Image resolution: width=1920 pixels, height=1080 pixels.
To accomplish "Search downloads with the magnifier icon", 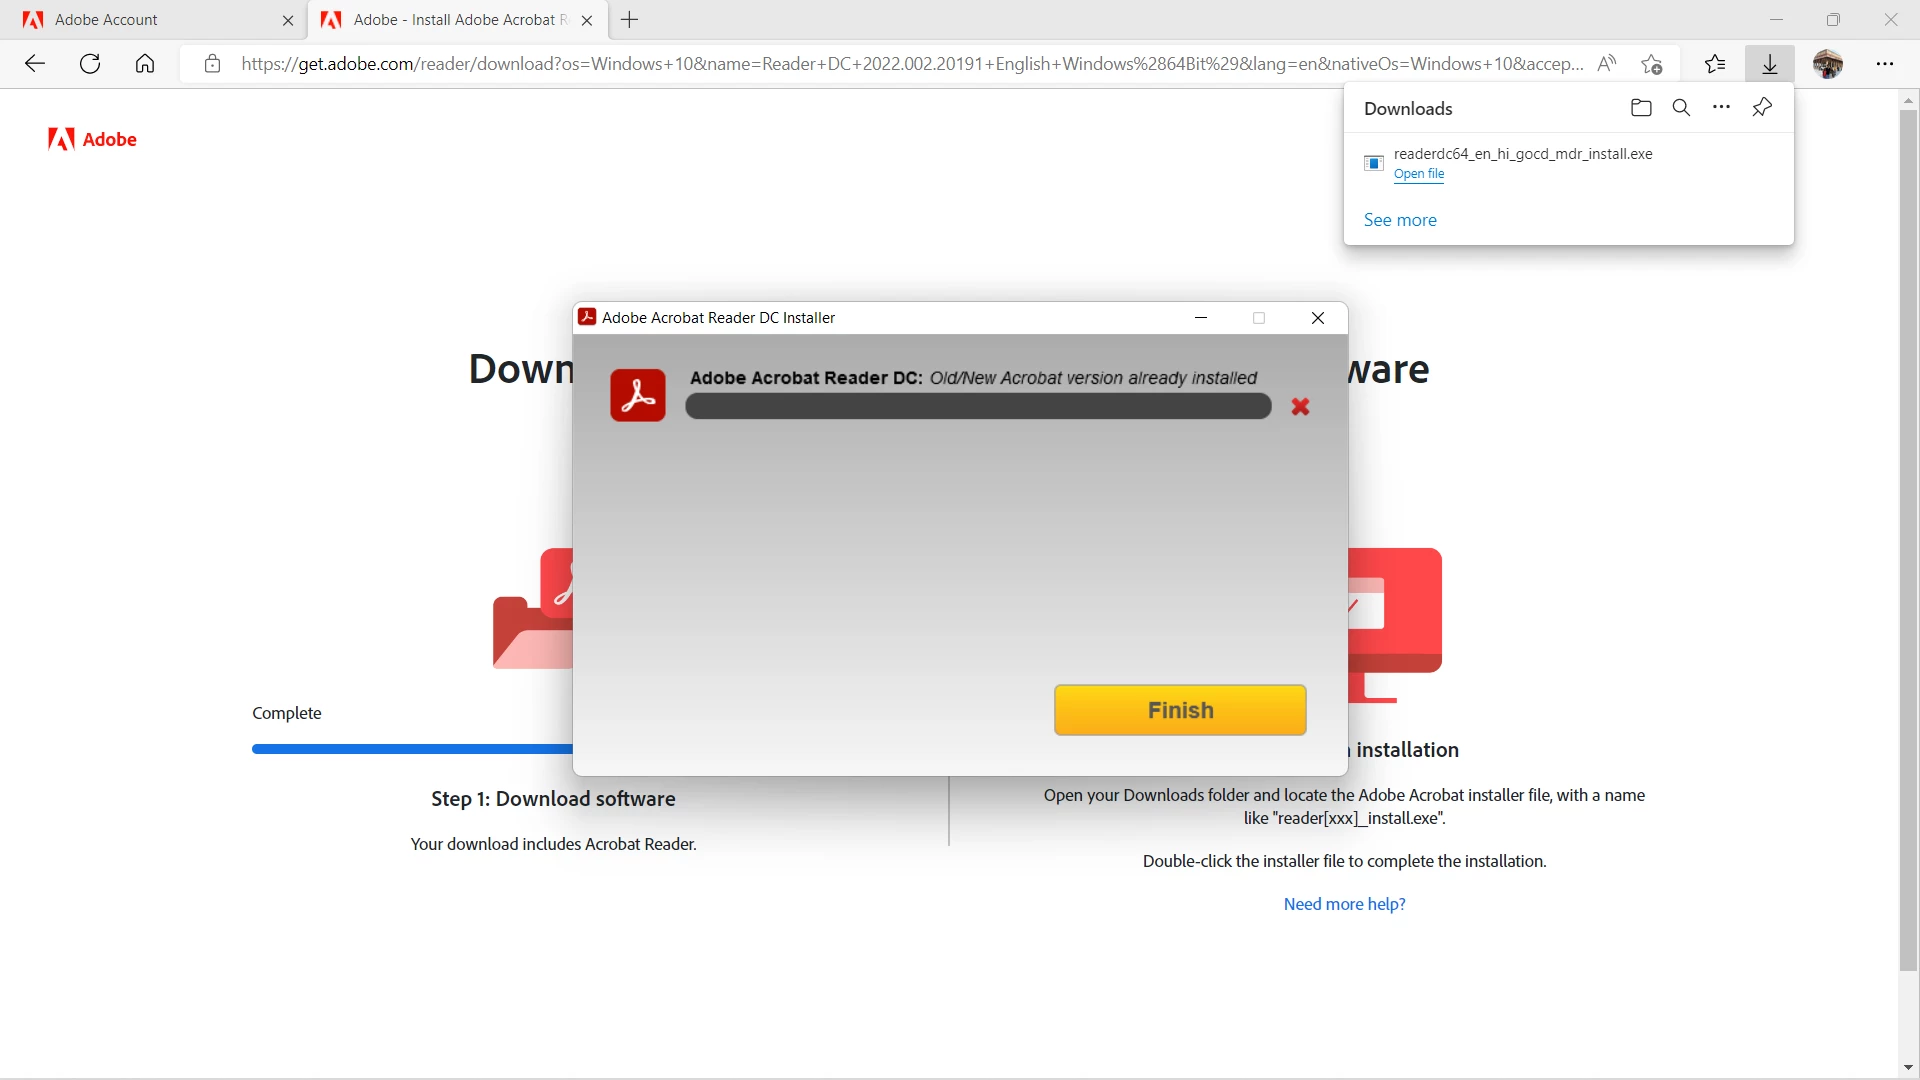I will click(1681, 108).
